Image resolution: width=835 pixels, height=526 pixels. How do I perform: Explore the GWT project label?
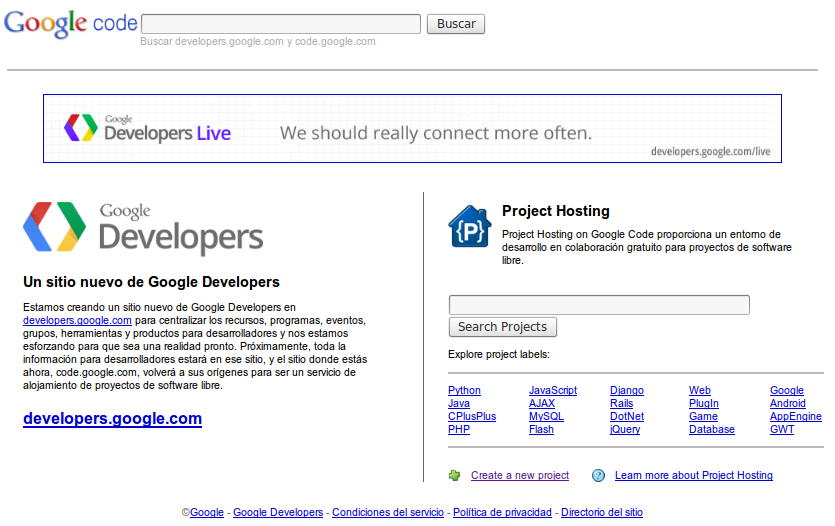pyautogui.click(x=782, y=429)
